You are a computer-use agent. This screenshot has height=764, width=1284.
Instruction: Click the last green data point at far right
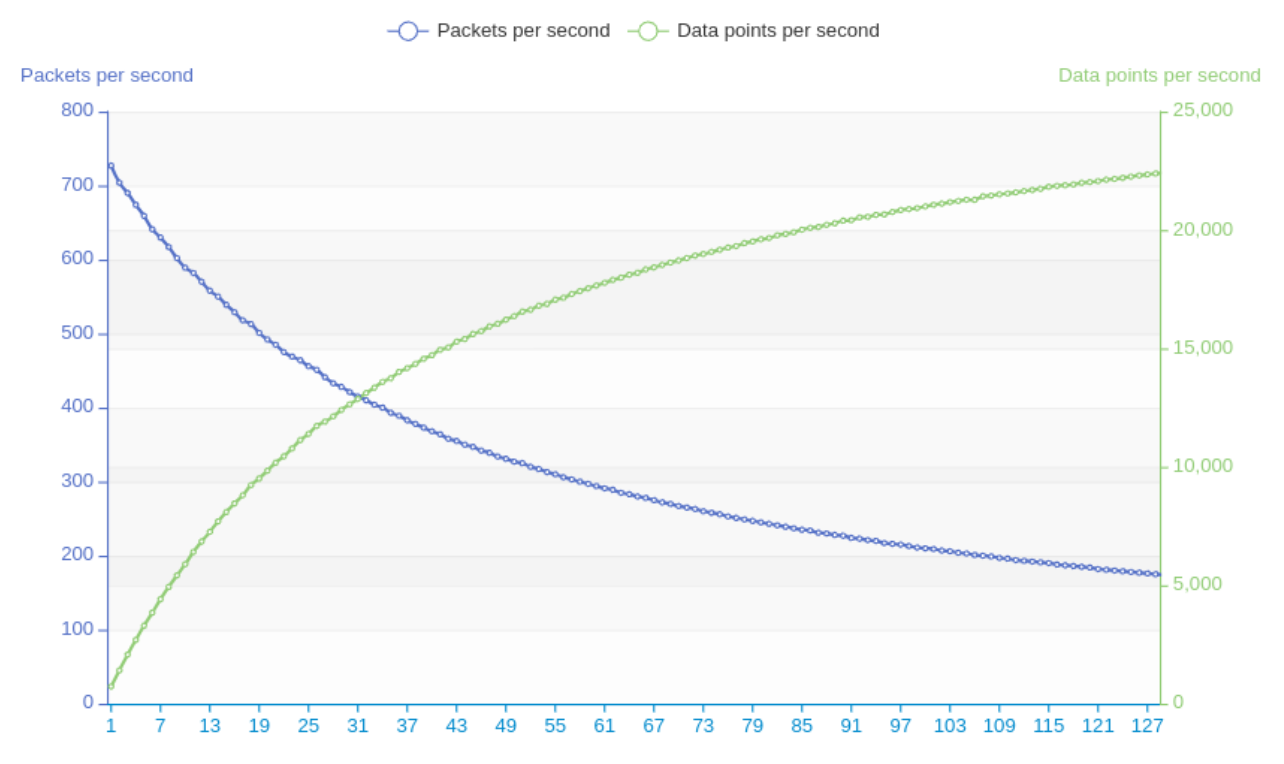(x=1157, y=173)
